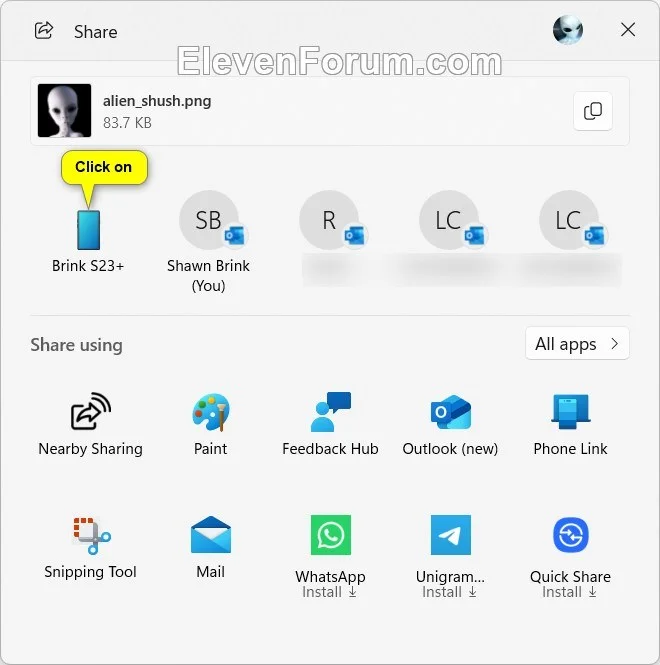Screen dimensions: 660x665
Task: Click the copy file button
Action: [x=593, y=111]
